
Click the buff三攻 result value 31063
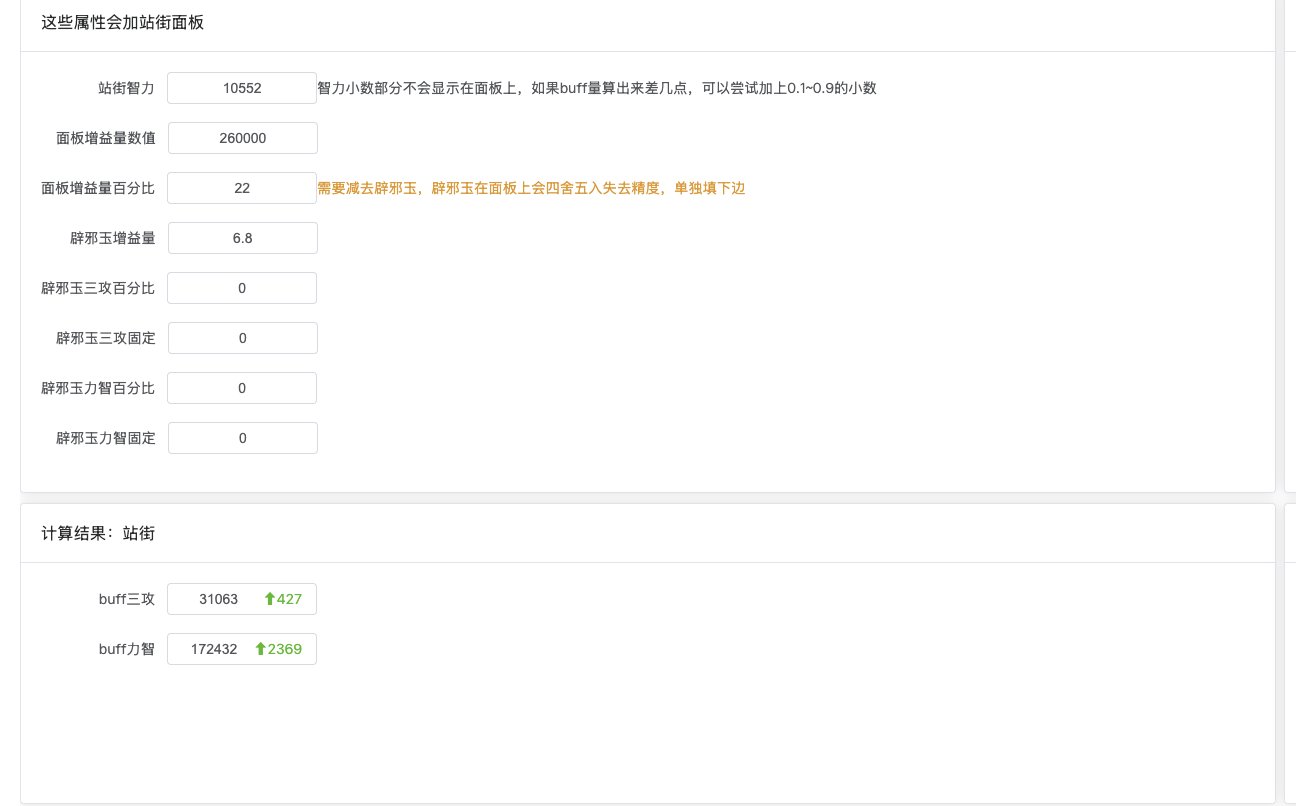tap(218, 599)
